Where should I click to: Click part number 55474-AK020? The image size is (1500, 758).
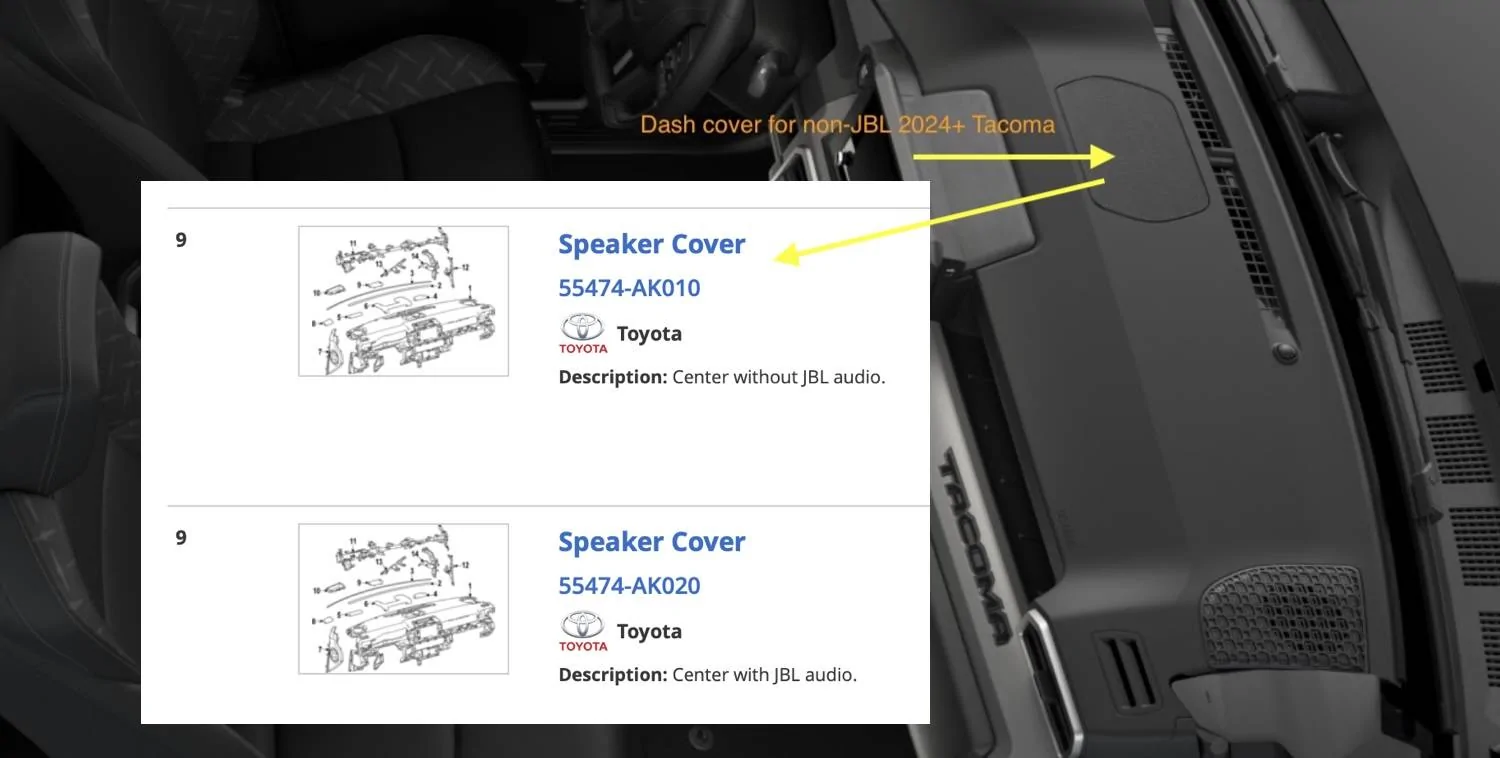tap(629, 586)
